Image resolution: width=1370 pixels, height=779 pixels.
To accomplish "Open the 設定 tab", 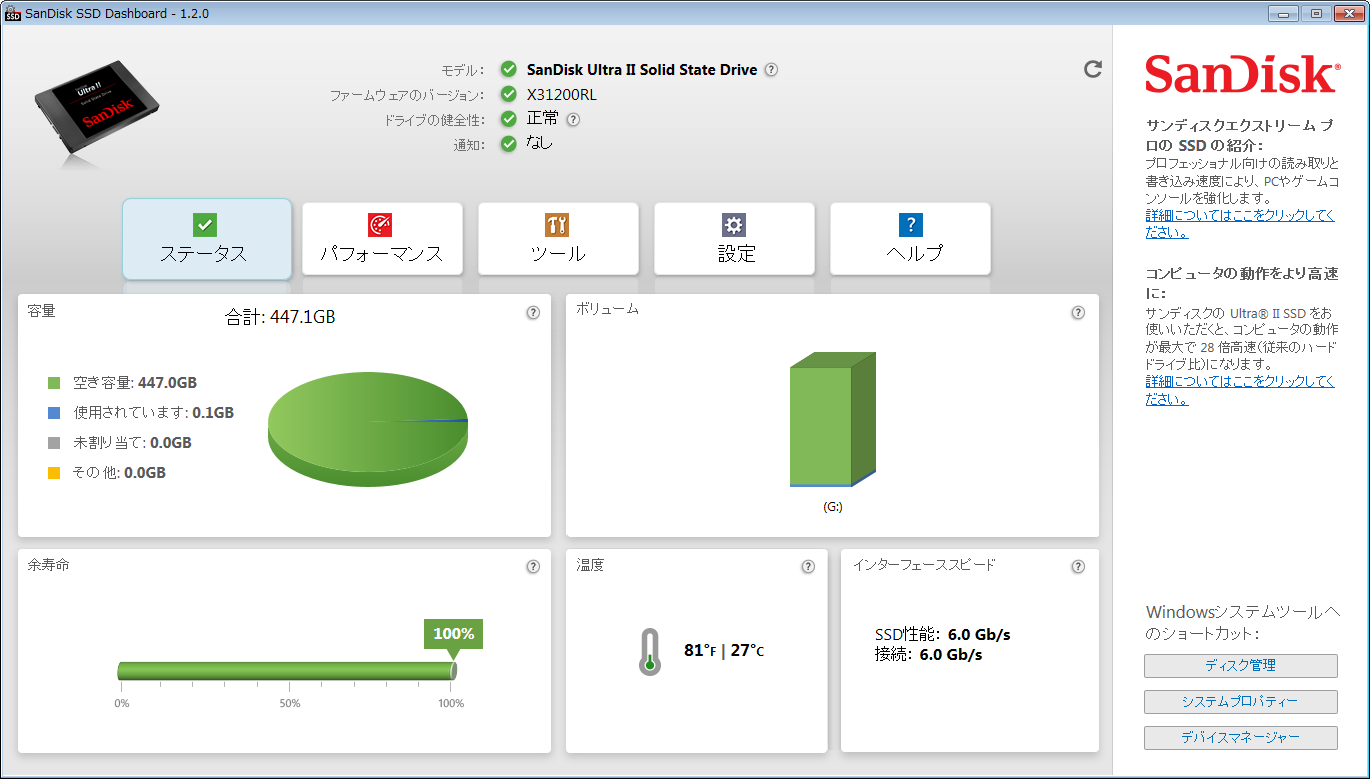I will pos(734,239).
